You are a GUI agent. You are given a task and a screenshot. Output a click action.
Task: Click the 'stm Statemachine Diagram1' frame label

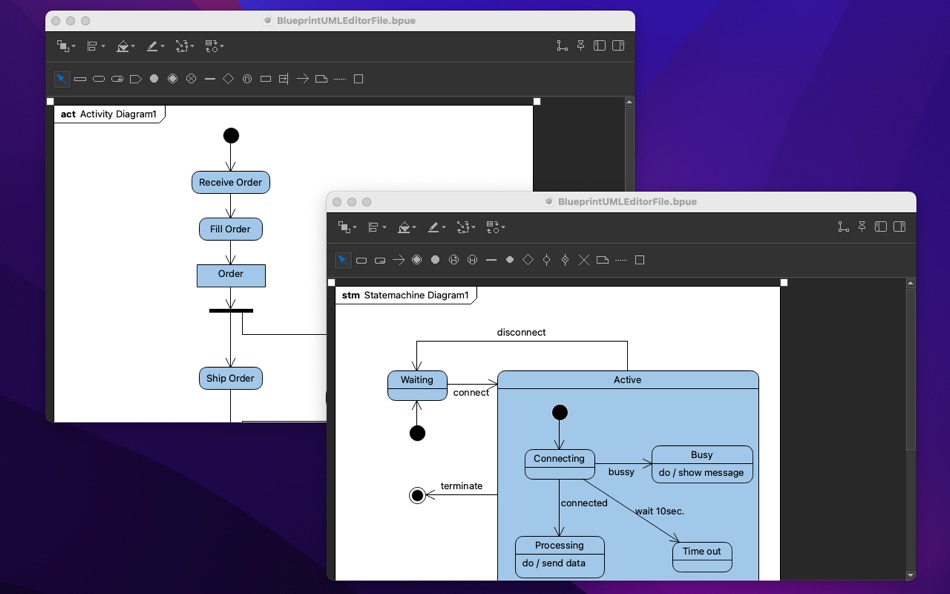click(405, 295)
